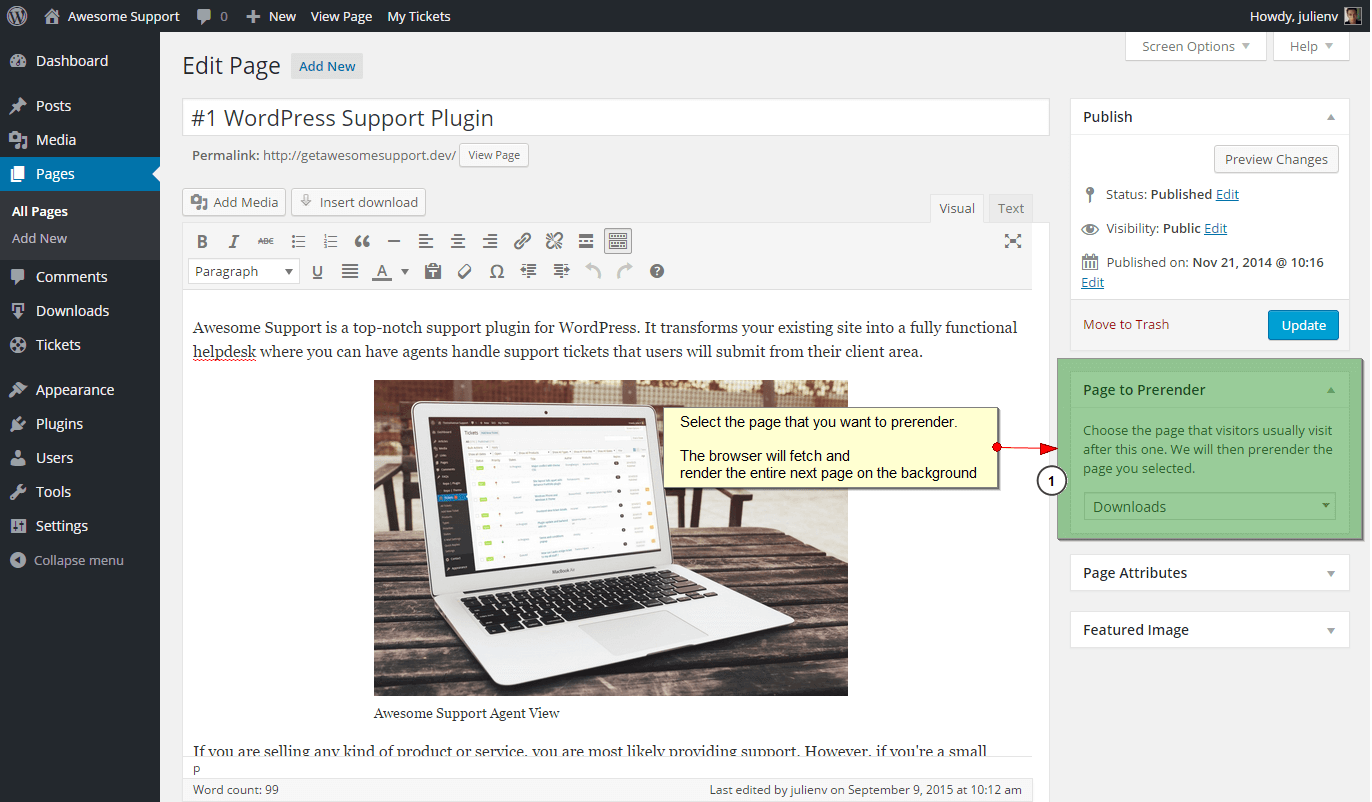Viewport: 1372px width, 802px height.
Task: Open the Help dropdown tab
Action: coord(1312,46)
